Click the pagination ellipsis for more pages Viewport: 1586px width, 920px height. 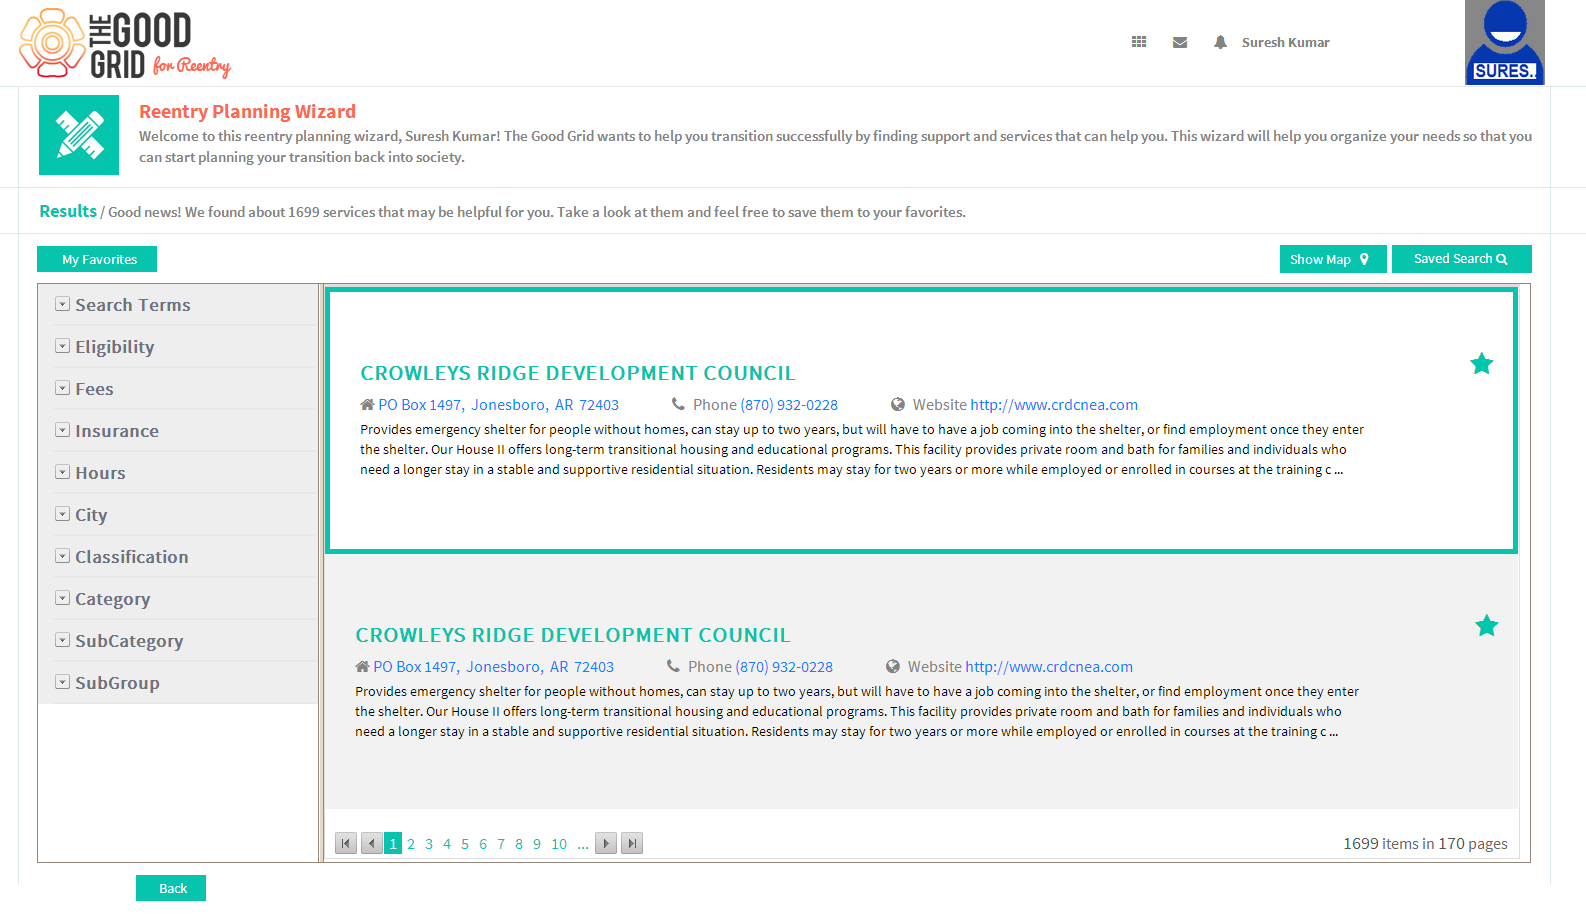(583, 844)
